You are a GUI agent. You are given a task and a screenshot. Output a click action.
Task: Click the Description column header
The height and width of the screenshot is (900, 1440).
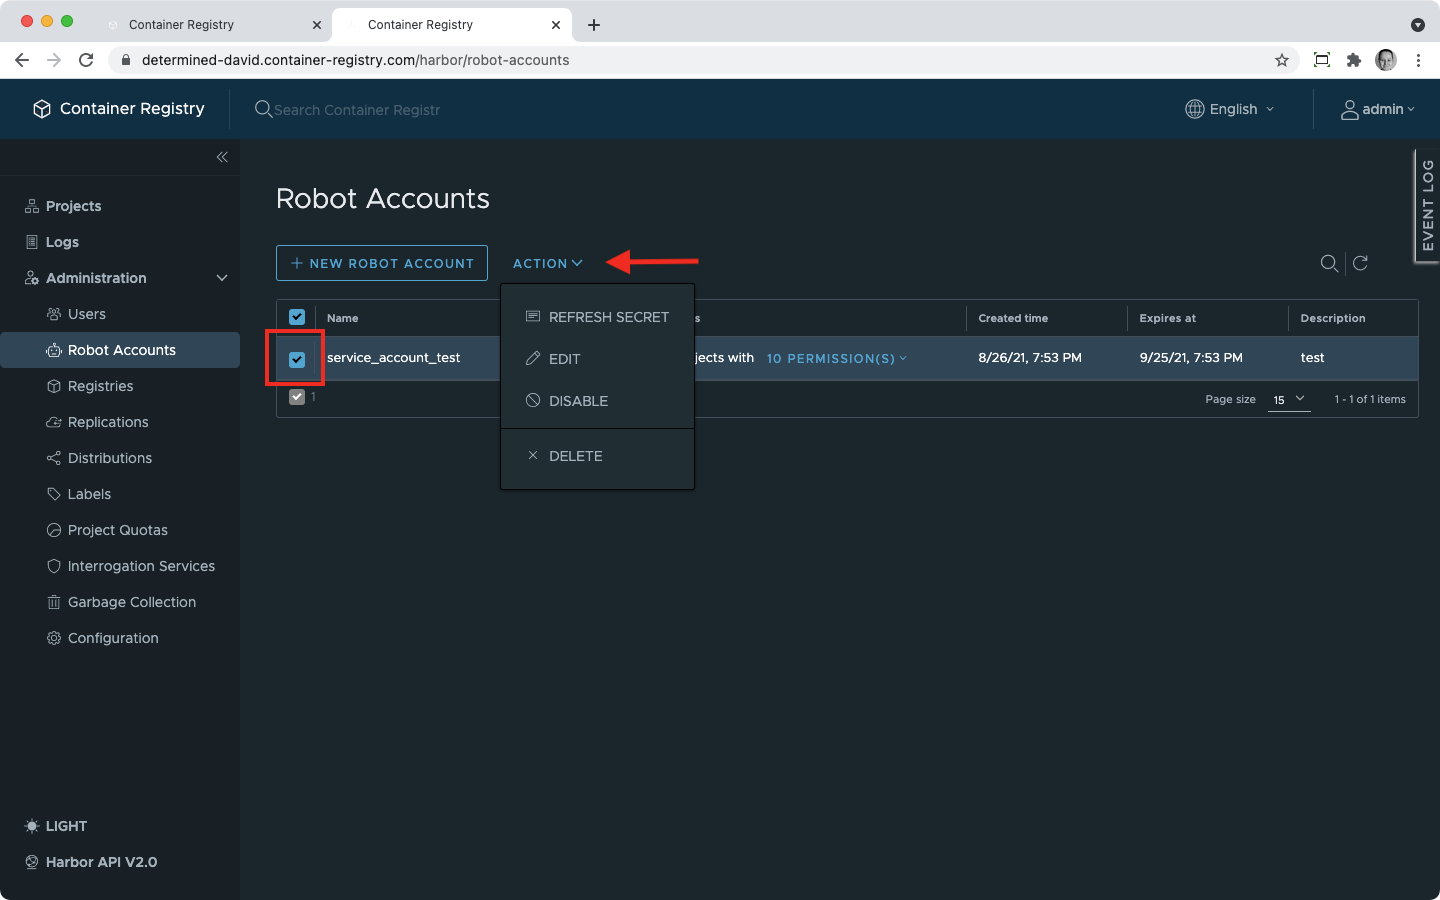click(1332, 318)
